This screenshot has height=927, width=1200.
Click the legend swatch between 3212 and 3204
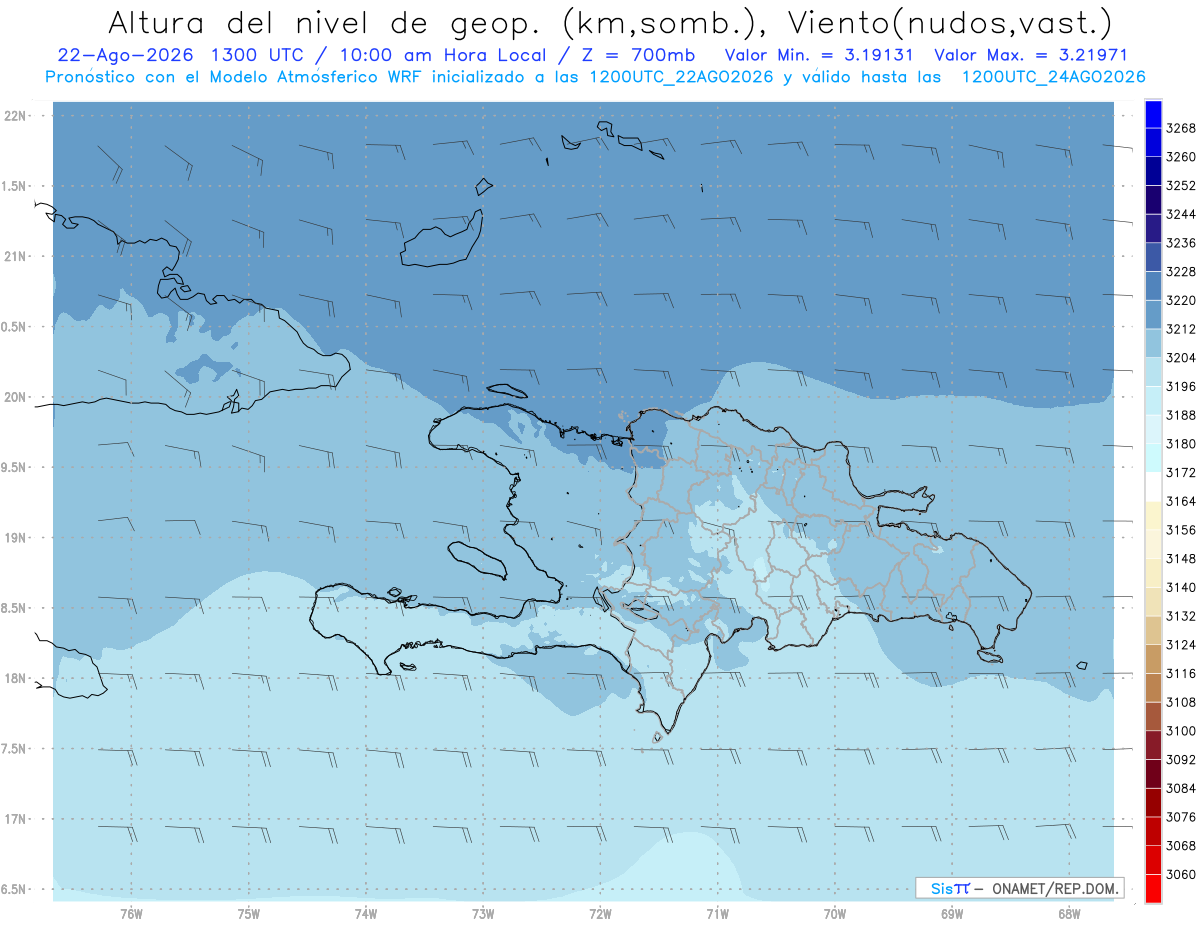tap(1152, 343)
